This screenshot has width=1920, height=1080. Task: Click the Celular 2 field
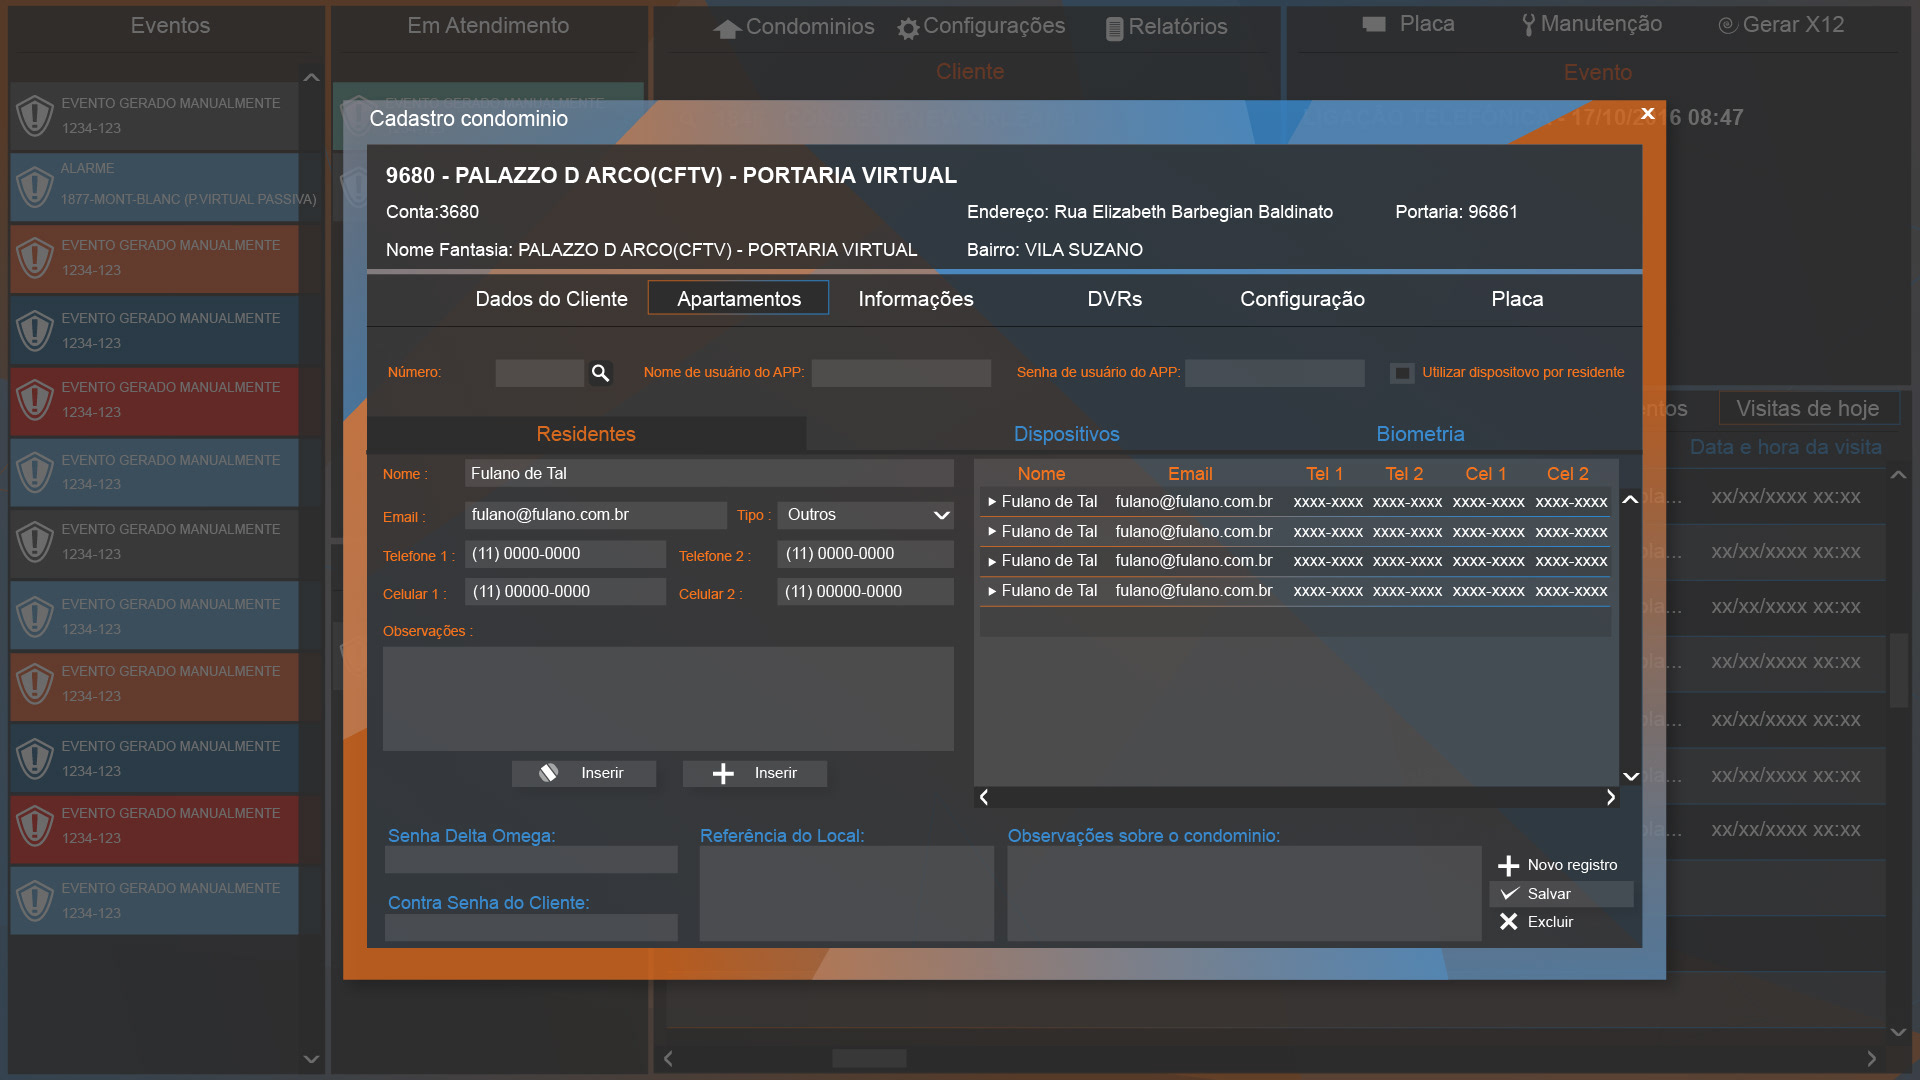pyautogui.click(x=865, y=592)
